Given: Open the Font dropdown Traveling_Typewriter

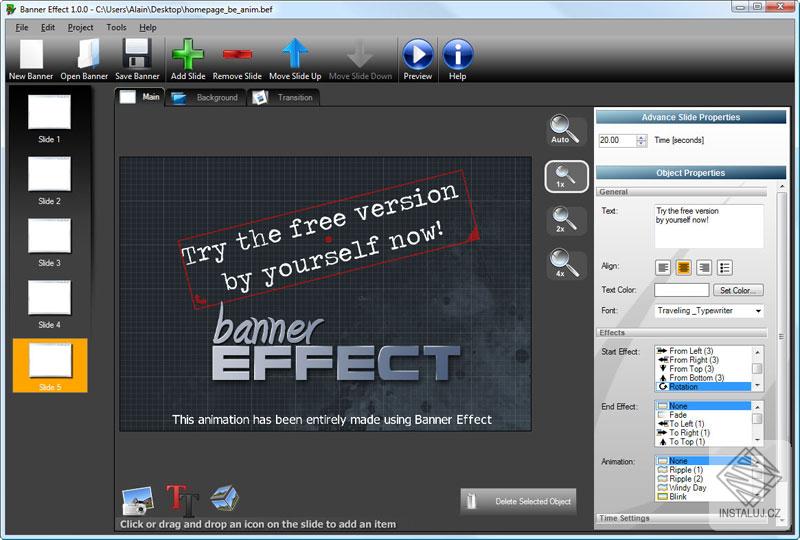Looking at the screenshot, I should tap(709, 311).
